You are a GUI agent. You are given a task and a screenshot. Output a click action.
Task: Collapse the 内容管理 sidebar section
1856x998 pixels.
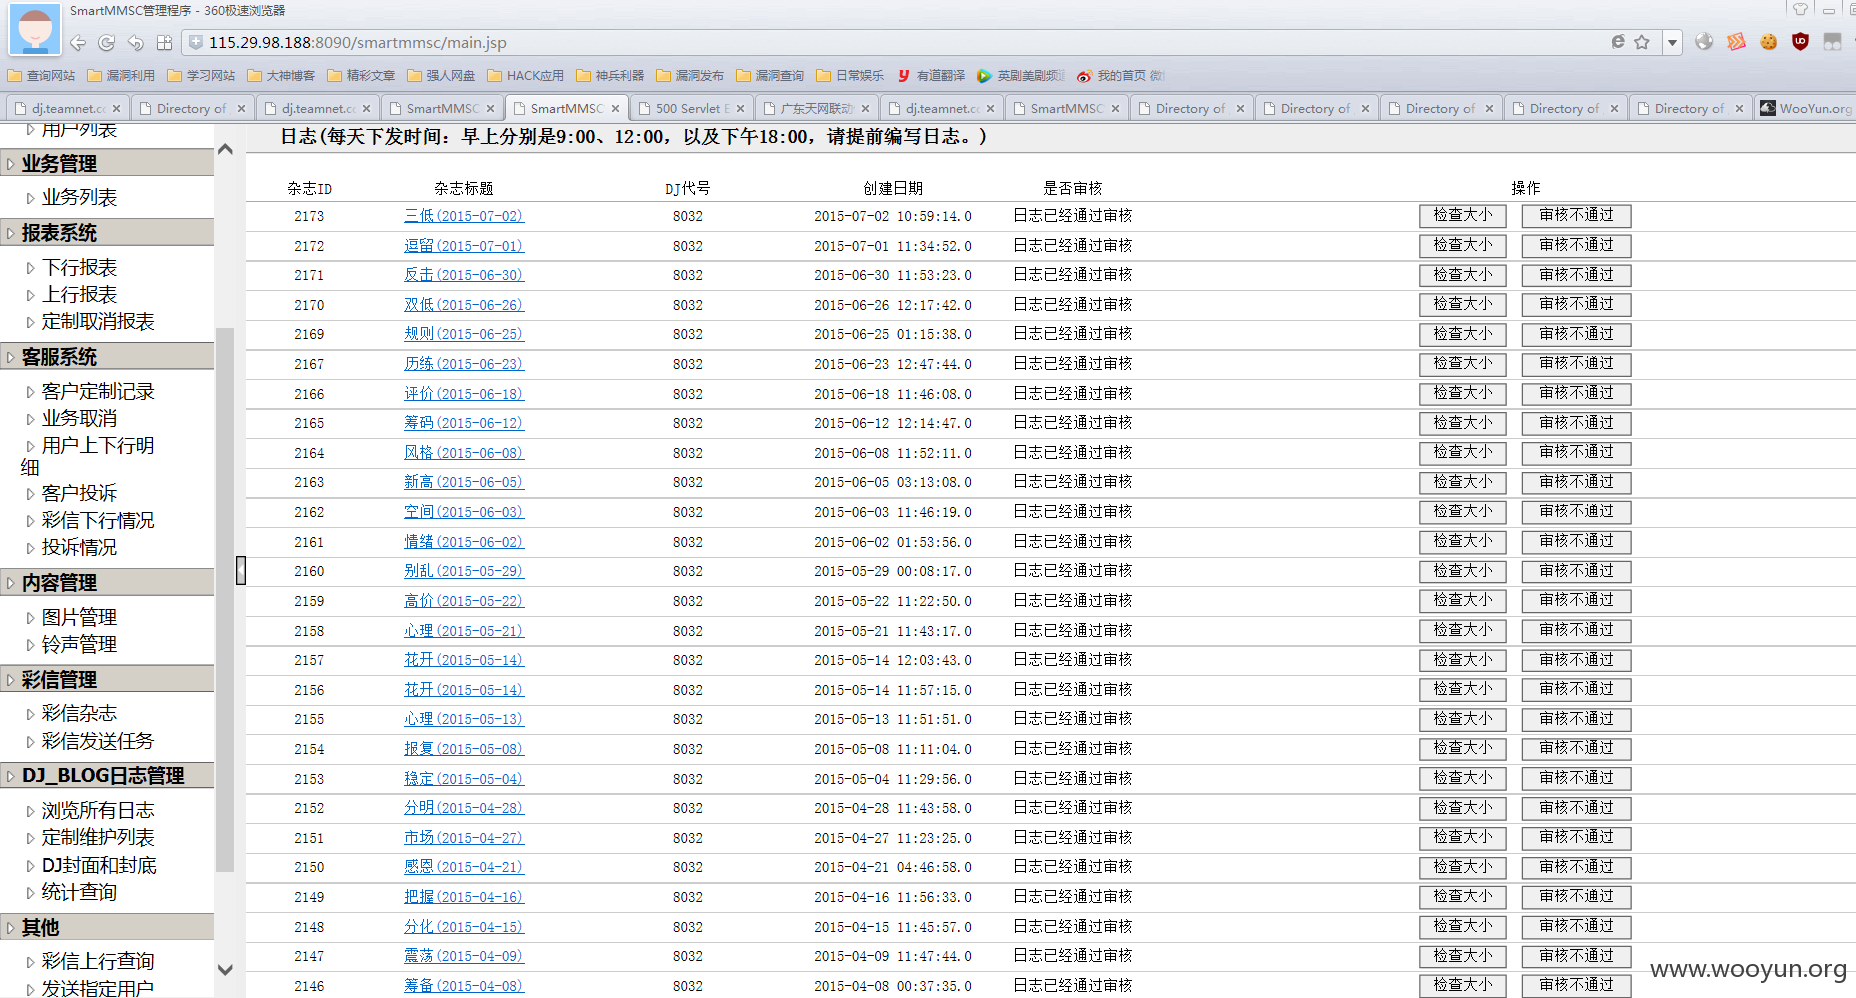(x=107, y=583)
